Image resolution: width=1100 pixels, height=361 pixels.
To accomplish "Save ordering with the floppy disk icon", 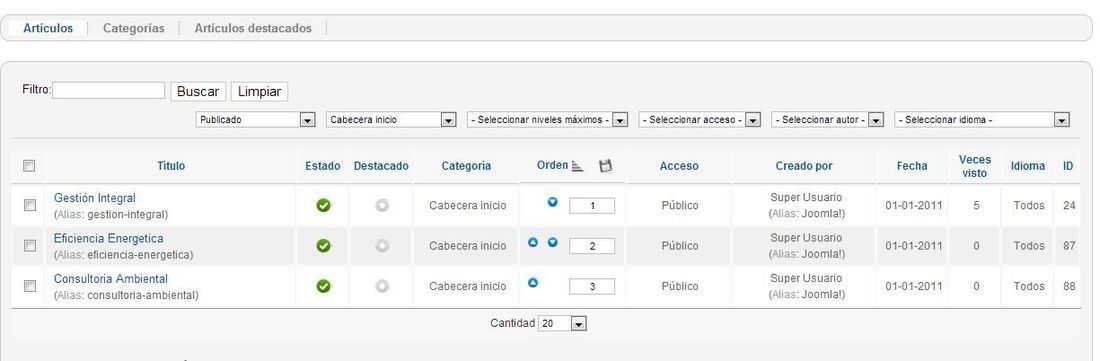I will (605, 166).
